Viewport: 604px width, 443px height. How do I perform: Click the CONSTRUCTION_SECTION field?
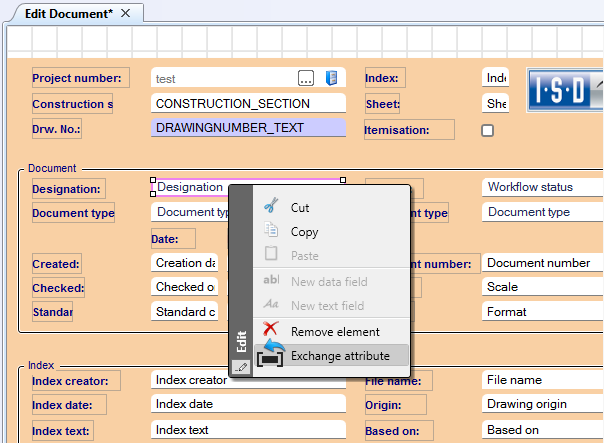coord(248,103)
